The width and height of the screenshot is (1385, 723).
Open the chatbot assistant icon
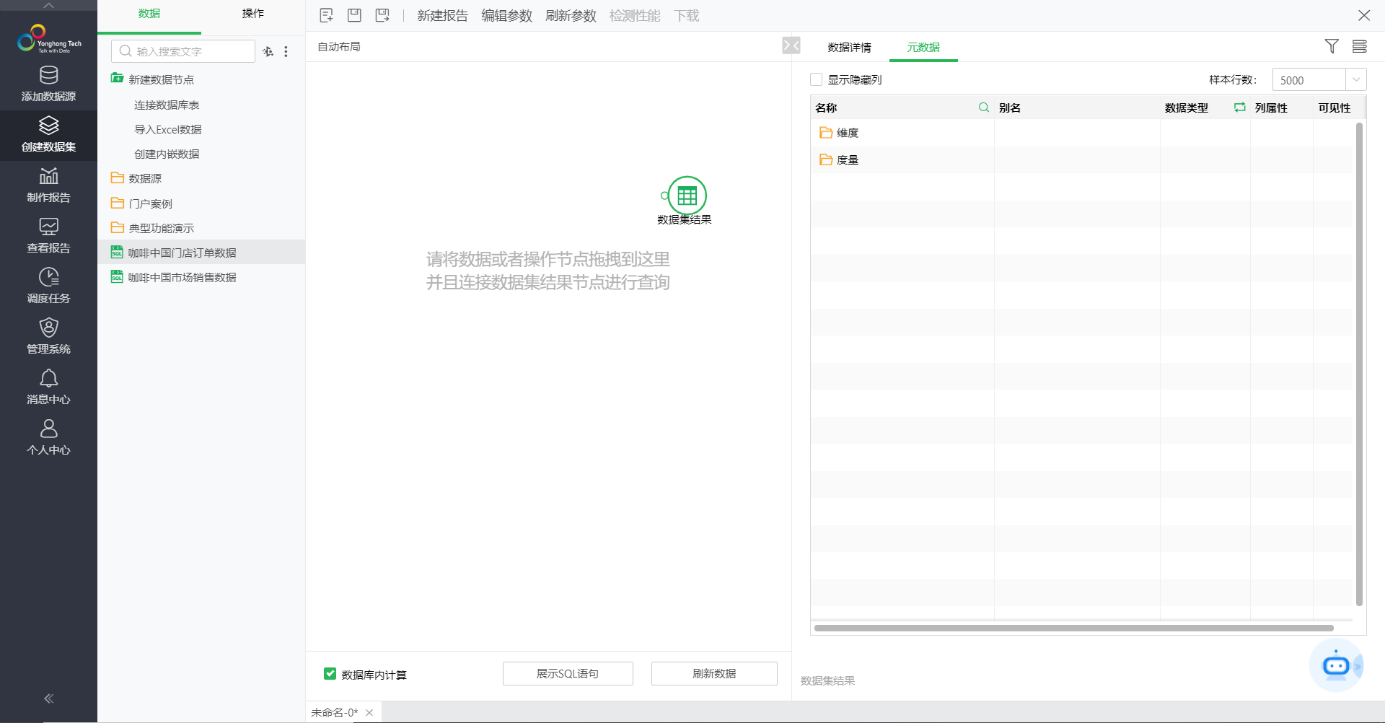1337,664
